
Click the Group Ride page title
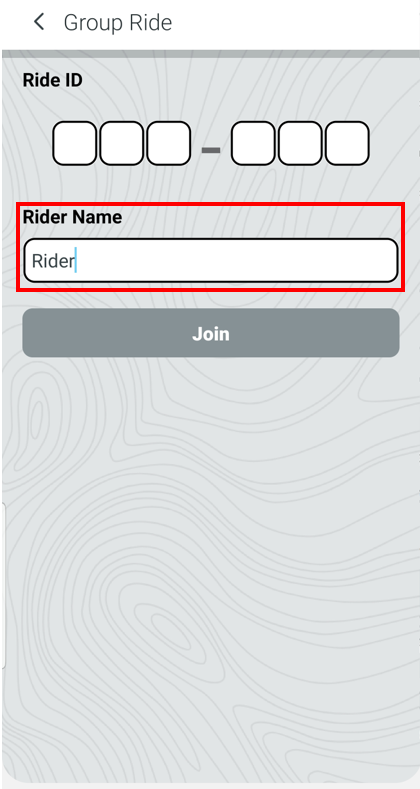click(118, 23)
